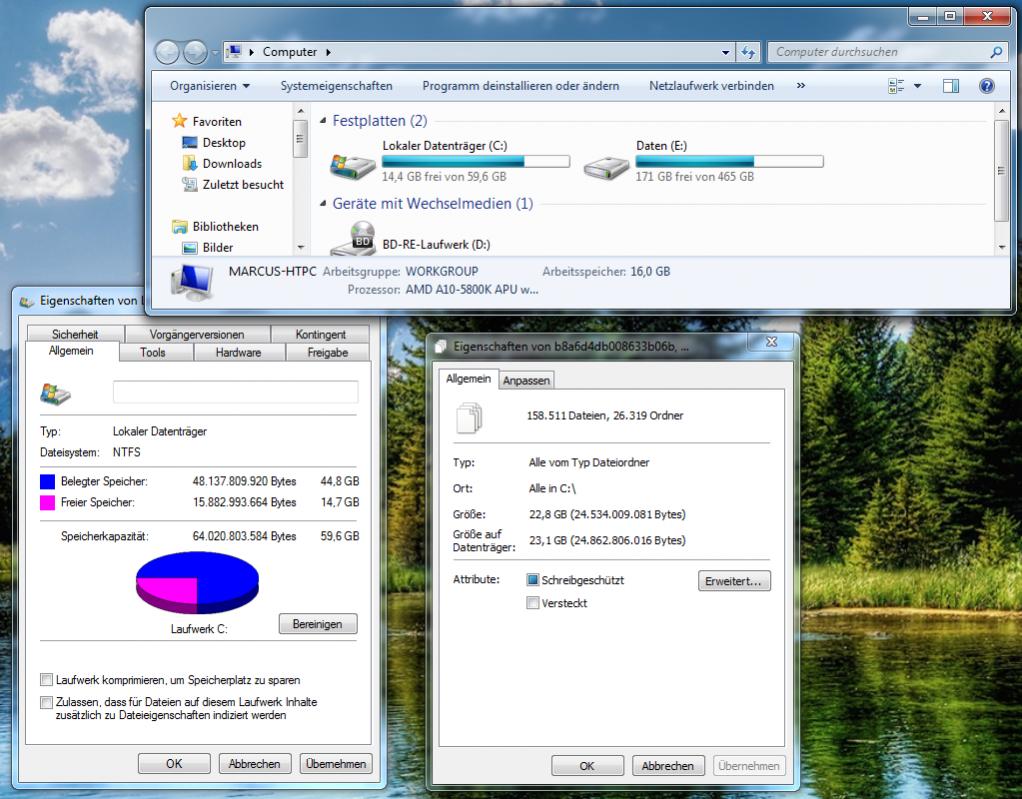The image size is (1022, 799).
Task: Click the MARCUS-HTPC computer icon in details pane
Action: 192,282
